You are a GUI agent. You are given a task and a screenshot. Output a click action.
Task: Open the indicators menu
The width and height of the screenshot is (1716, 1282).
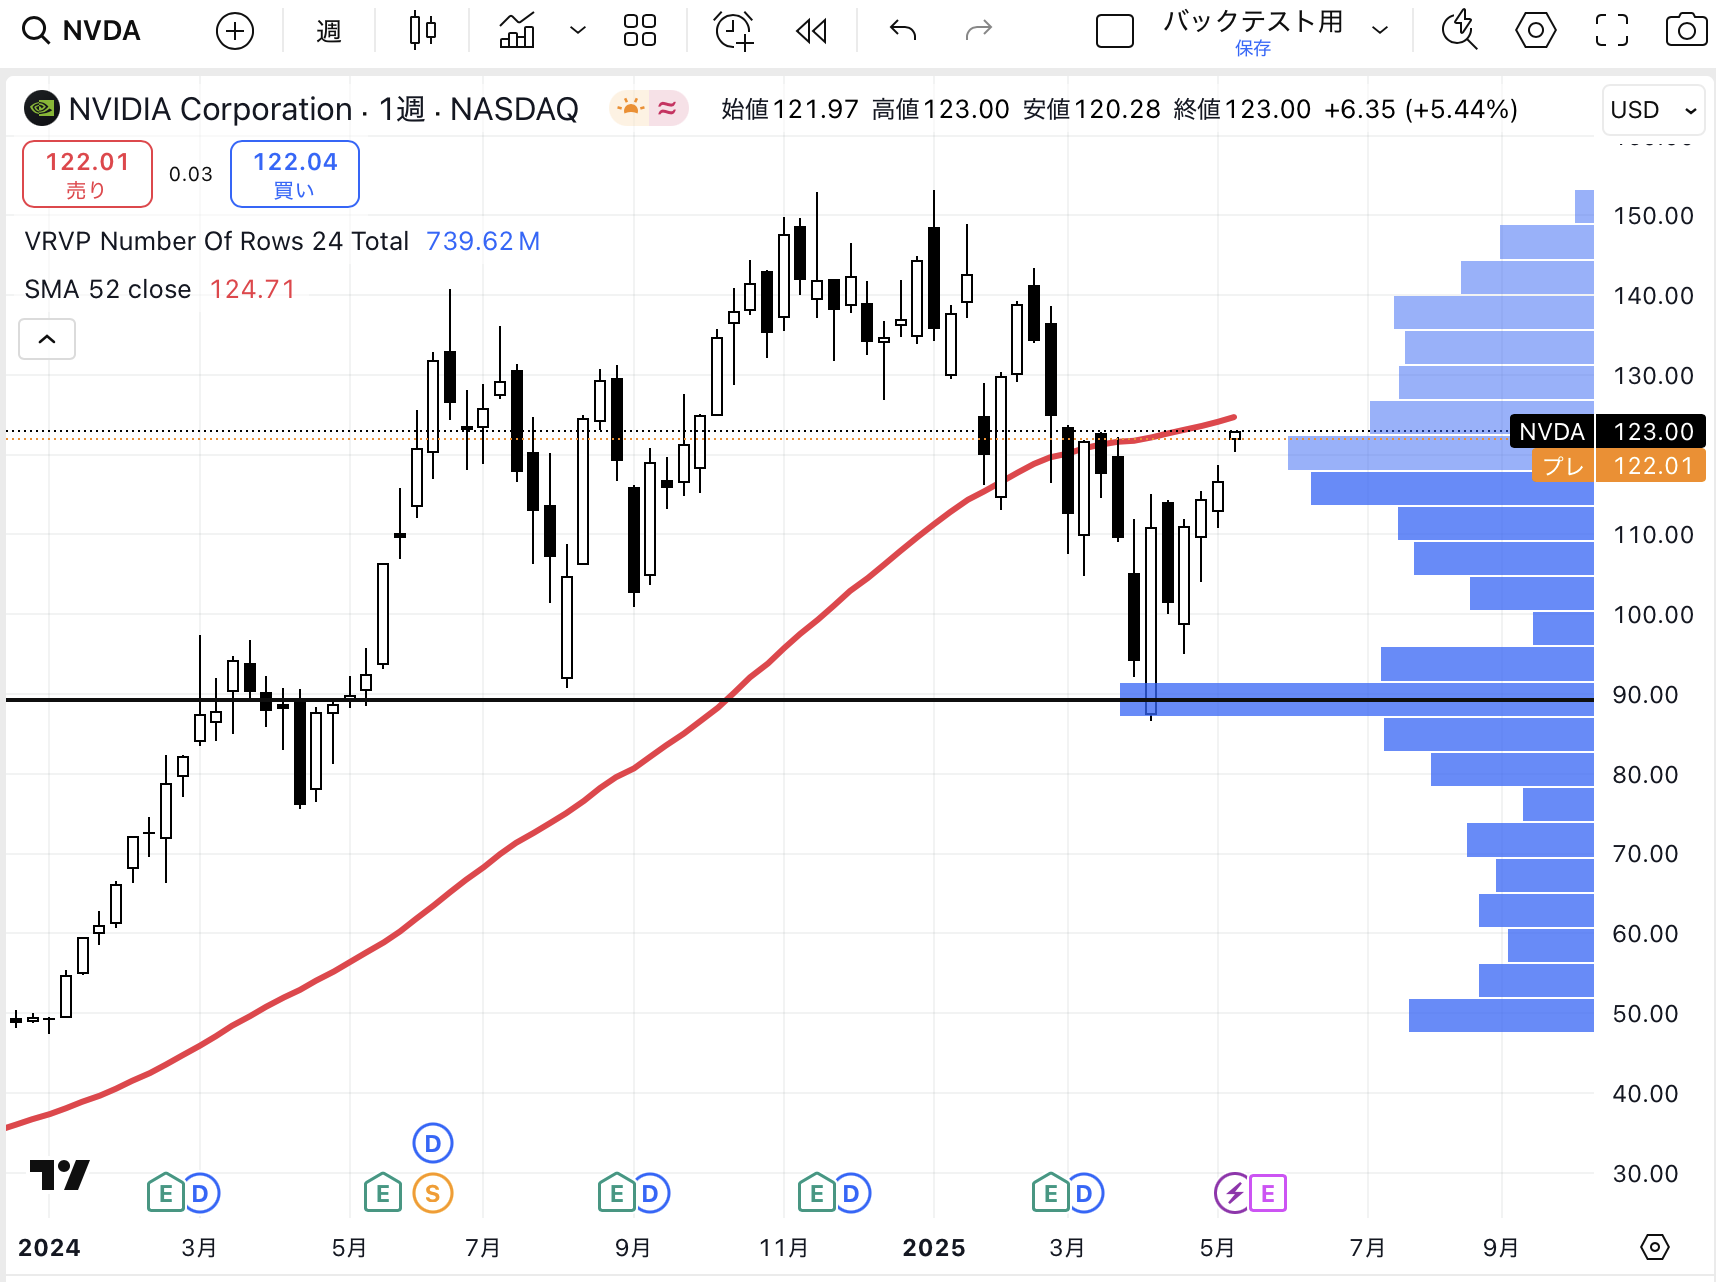(x=517, y=31)
